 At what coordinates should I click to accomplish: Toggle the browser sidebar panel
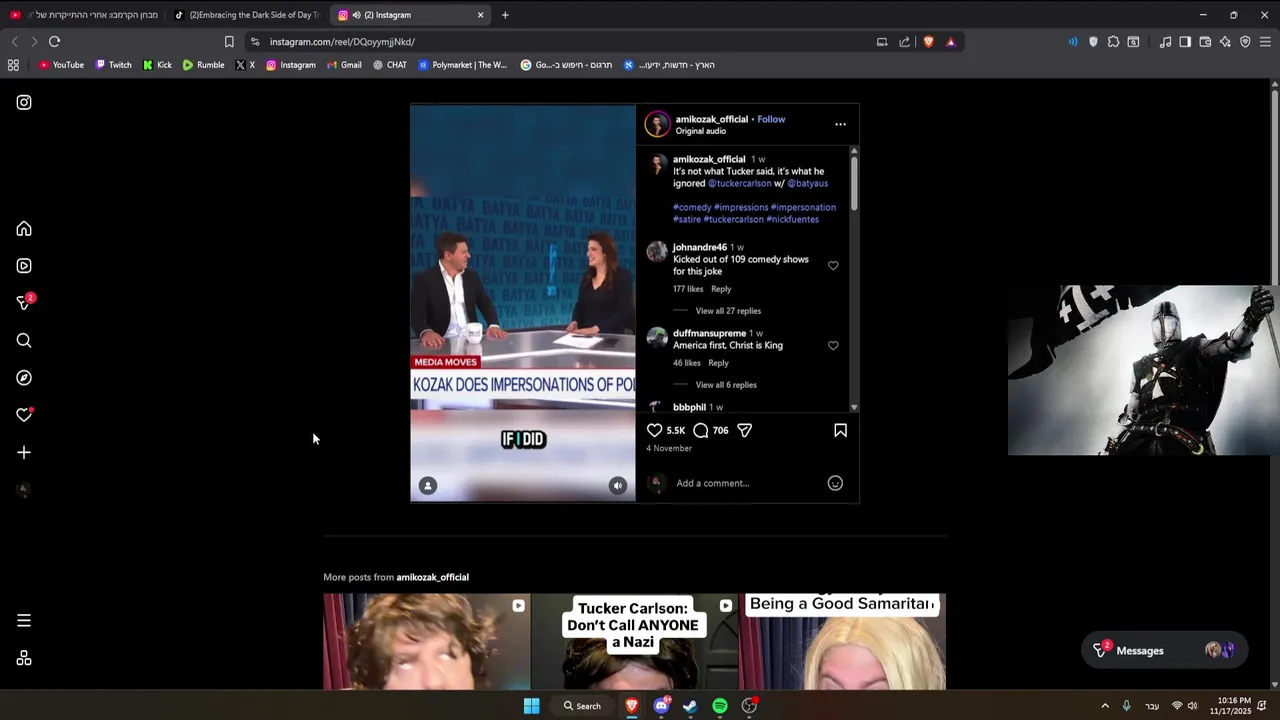[x=1185, y=42]
